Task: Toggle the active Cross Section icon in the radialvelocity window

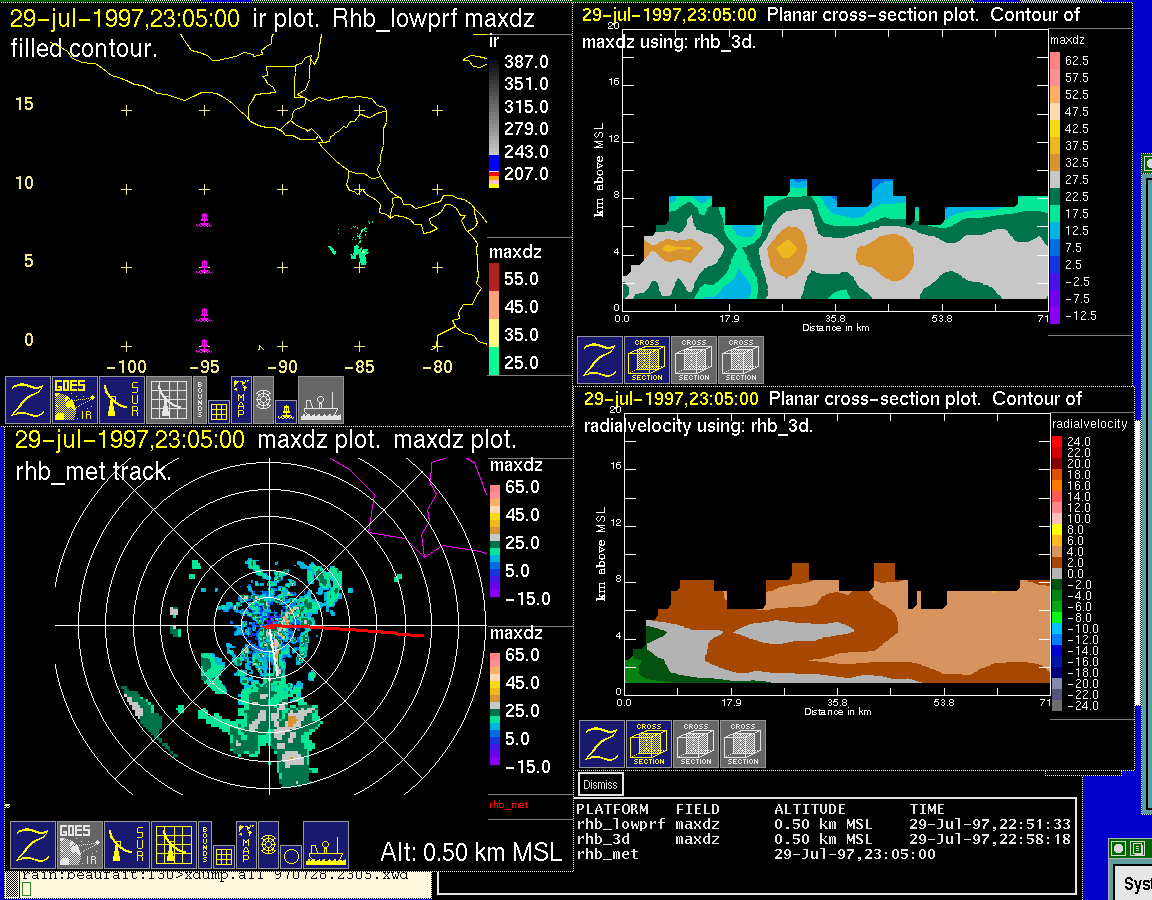Action: coord(649,744)
